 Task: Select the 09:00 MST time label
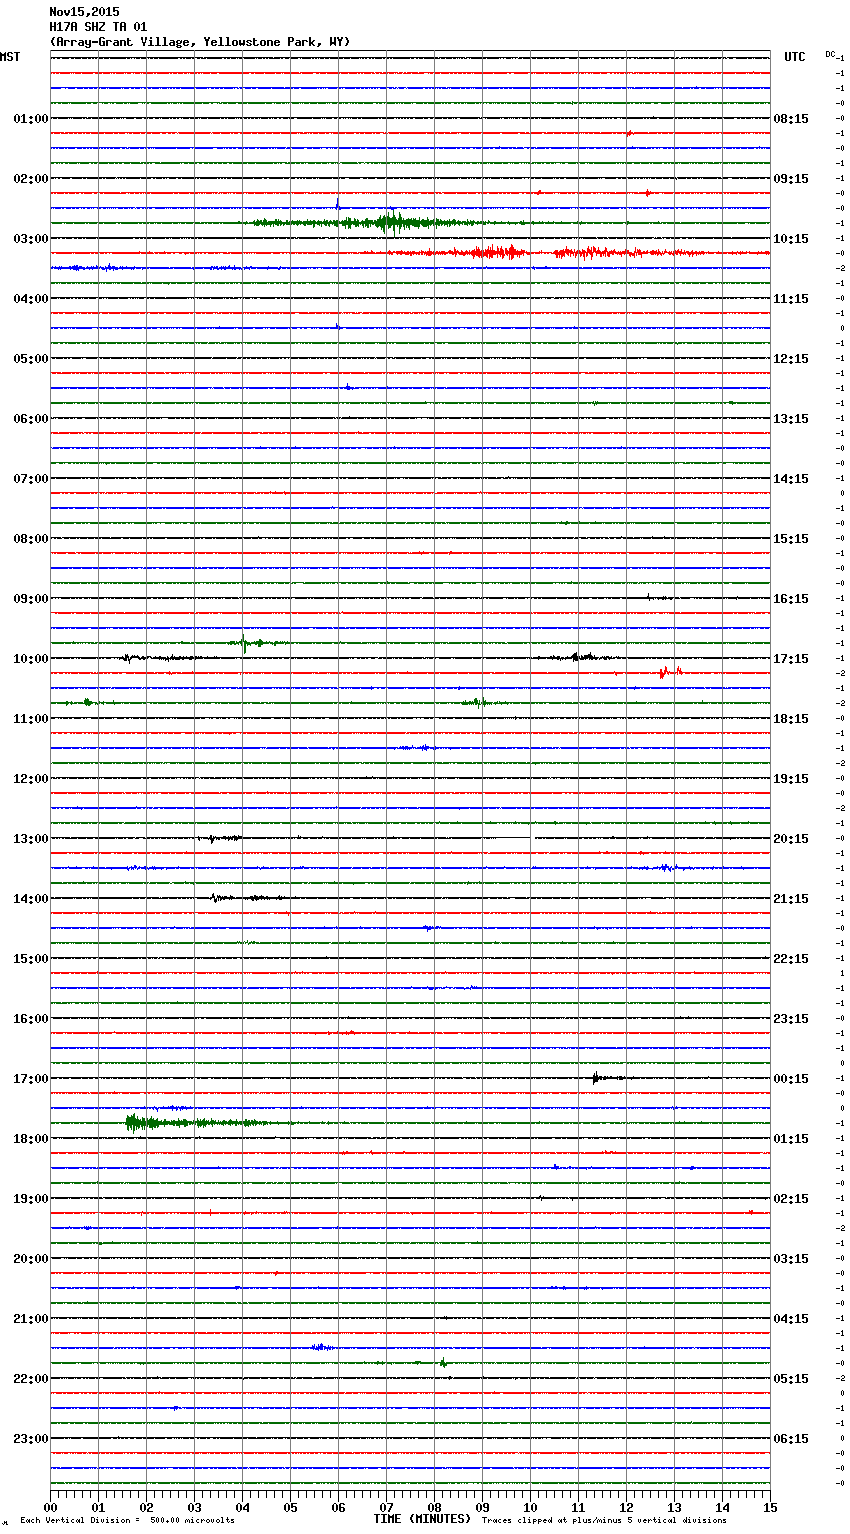click(x=31, y=599)
